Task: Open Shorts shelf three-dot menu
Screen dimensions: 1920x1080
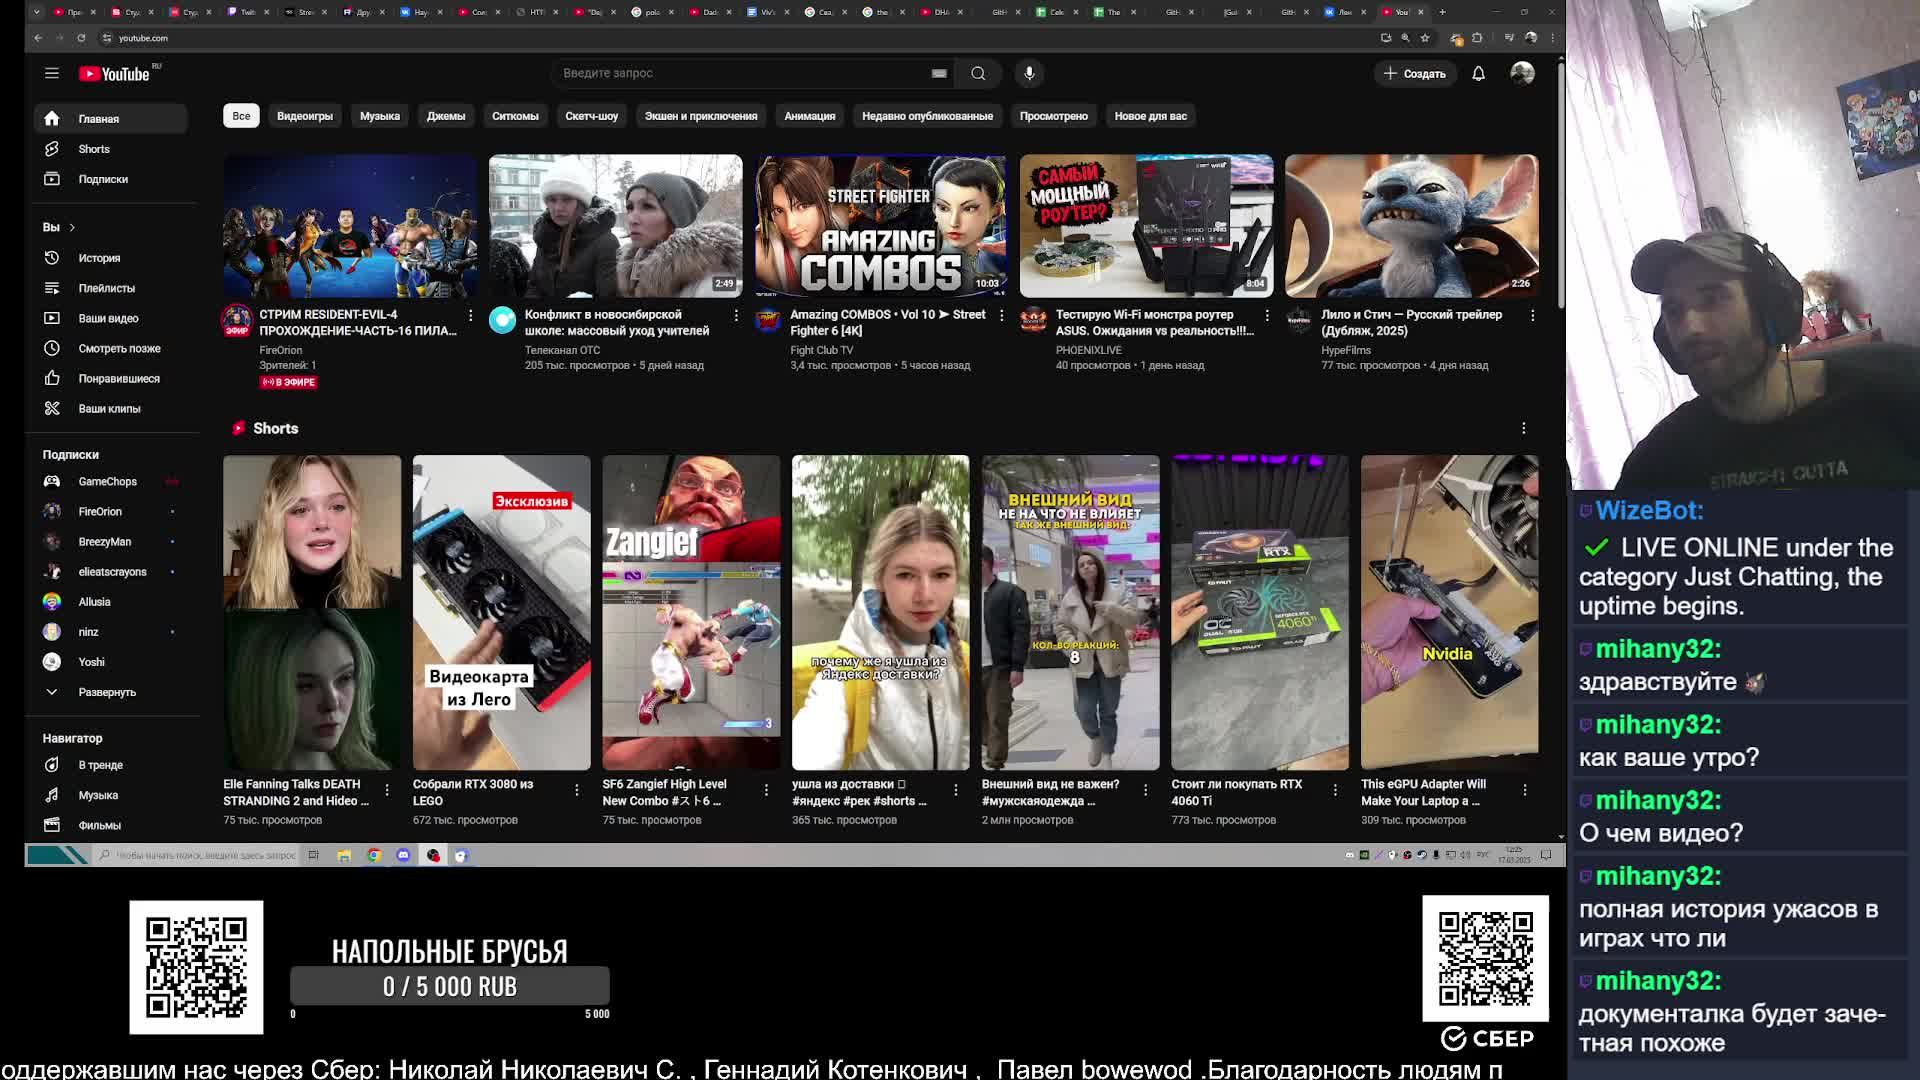Action: pyautogui.click(x=1523, y=428)
